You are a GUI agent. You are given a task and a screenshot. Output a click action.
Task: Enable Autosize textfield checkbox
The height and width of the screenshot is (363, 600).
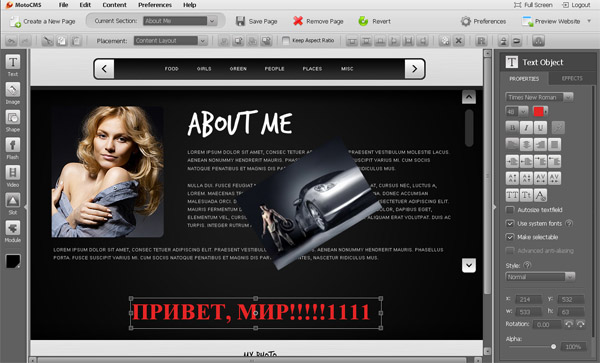tap(510, 210)
